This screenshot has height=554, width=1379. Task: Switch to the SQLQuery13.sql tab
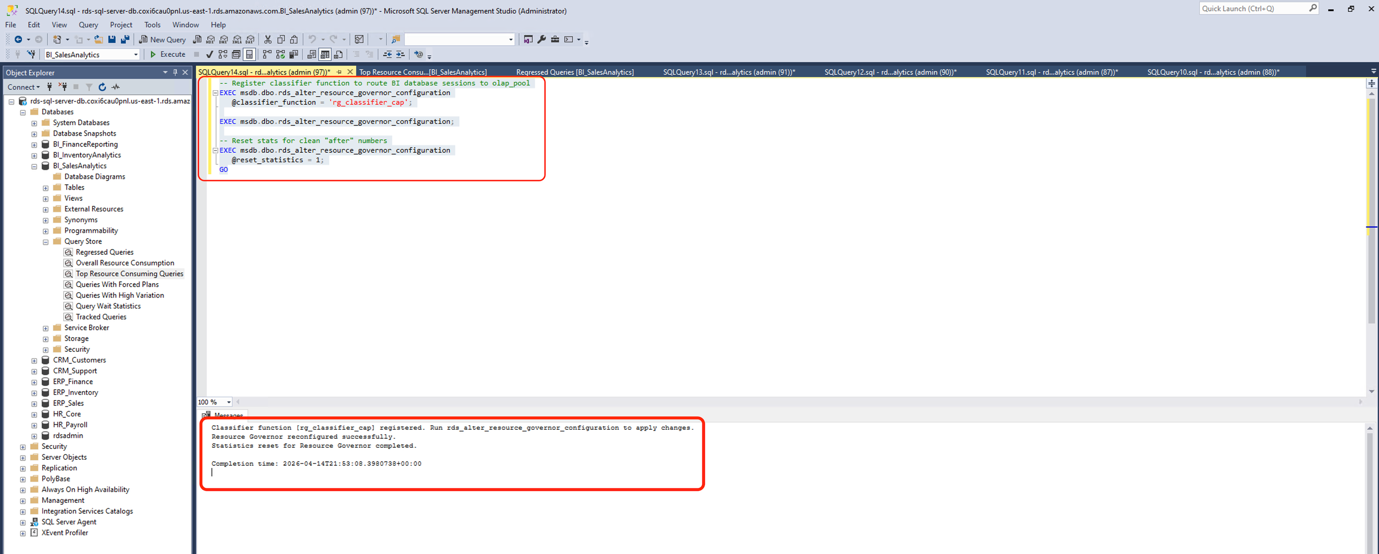pos(729,72)
